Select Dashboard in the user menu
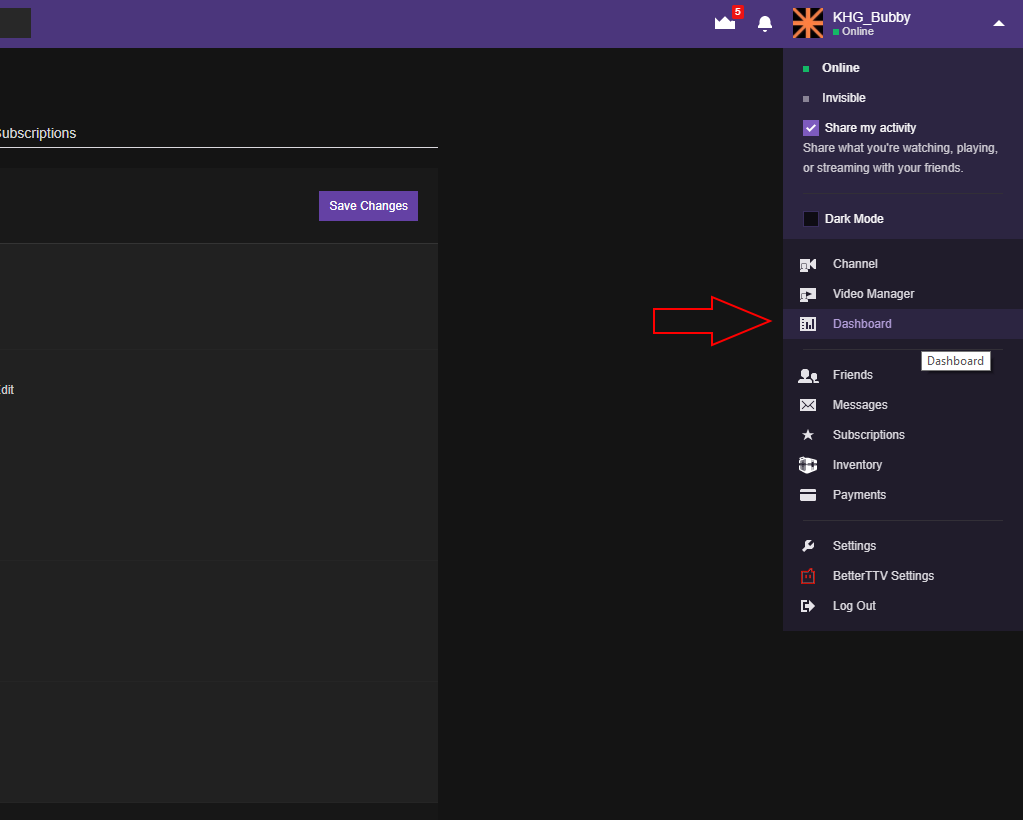1023x820 pixels. 903,324
